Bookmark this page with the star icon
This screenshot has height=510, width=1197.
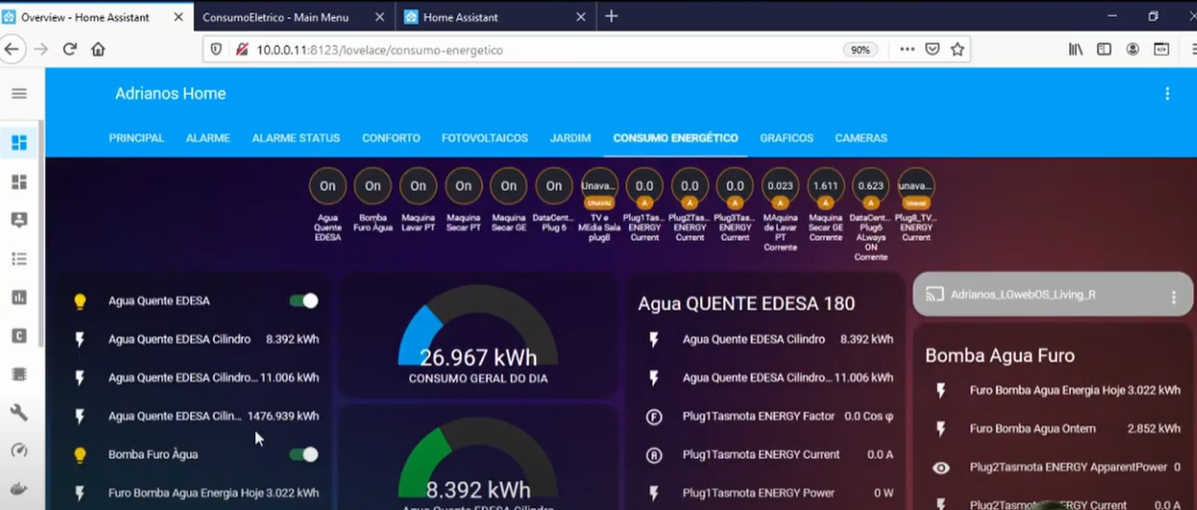click(x=957, y=49)
